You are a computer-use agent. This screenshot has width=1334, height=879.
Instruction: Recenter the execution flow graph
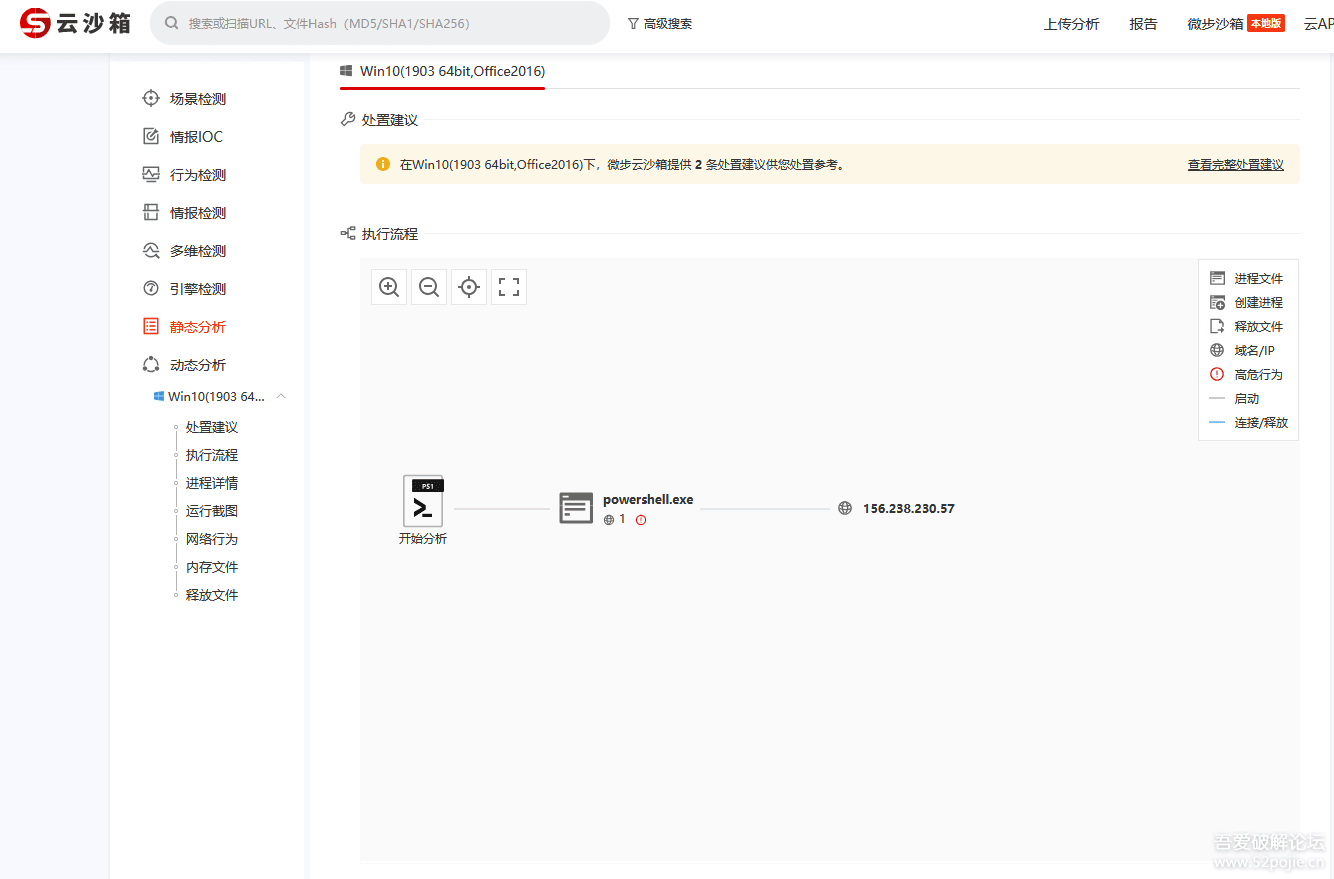469,287
